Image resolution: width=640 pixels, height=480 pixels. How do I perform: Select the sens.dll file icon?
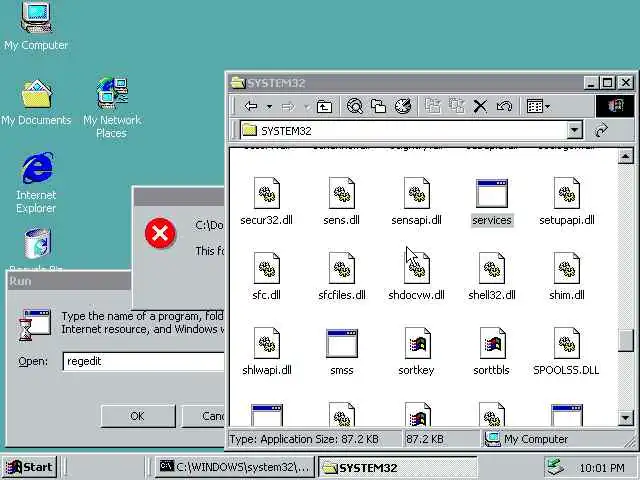(x=342, y=193)
